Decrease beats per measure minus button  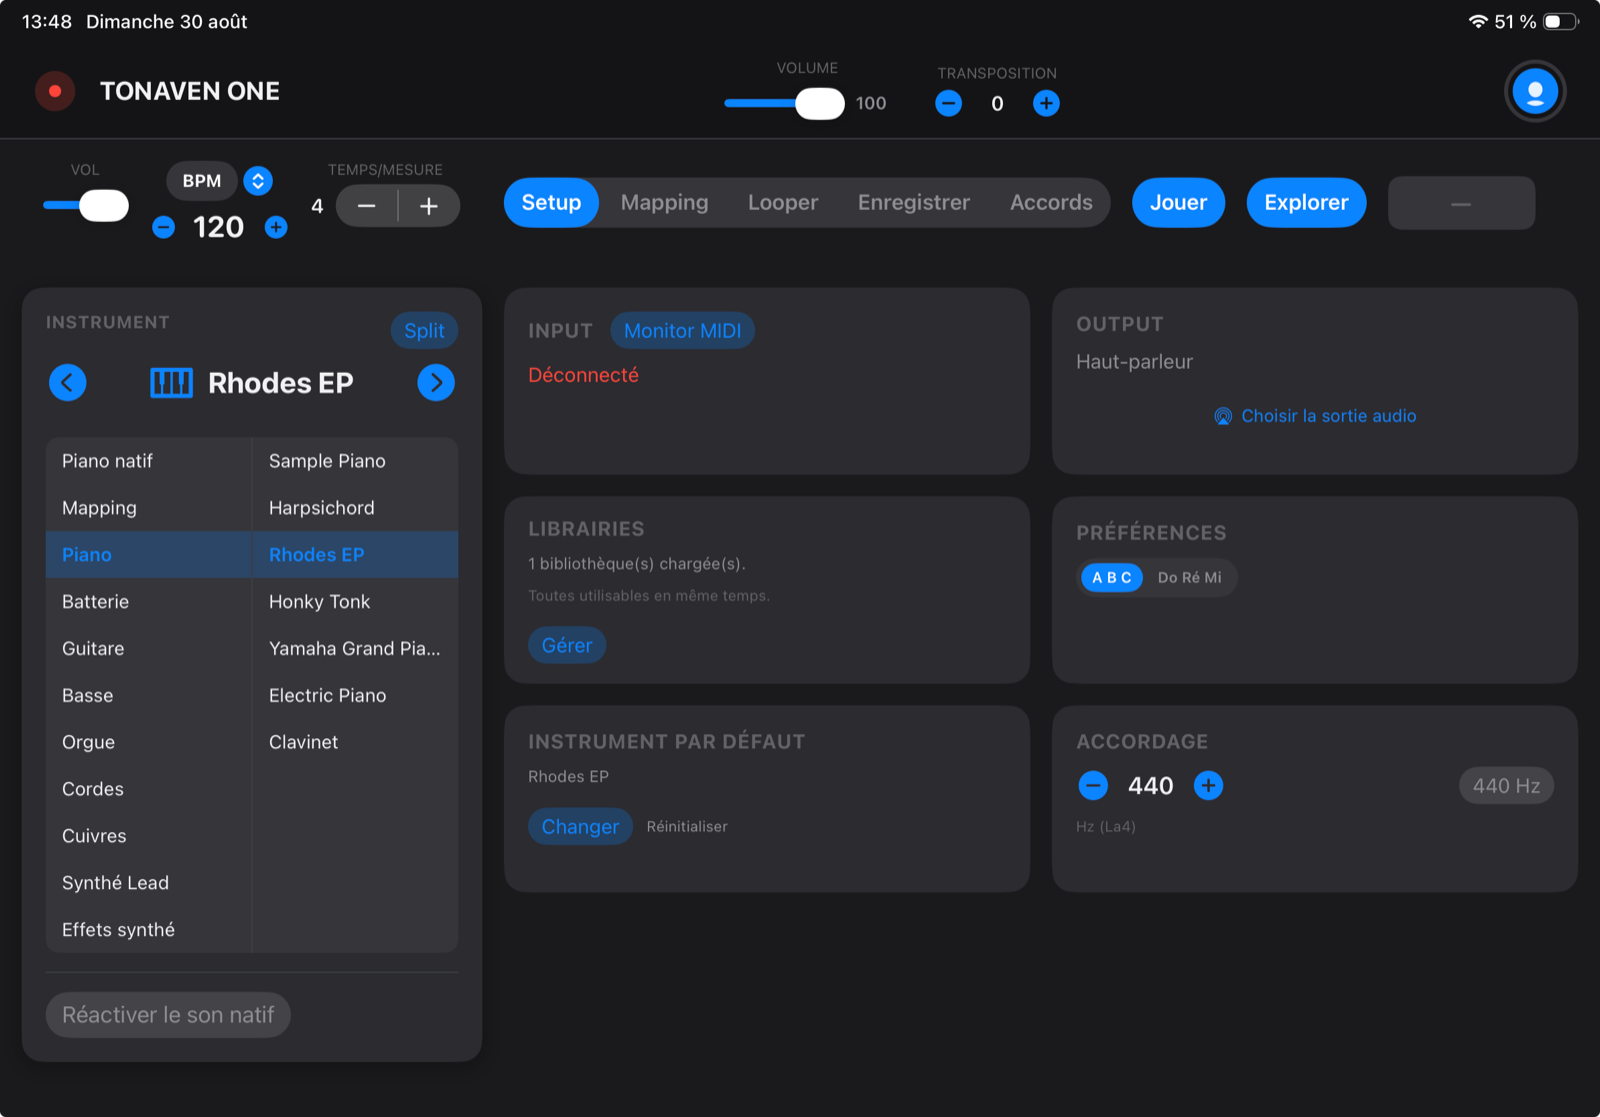click(x=366, y=206)
